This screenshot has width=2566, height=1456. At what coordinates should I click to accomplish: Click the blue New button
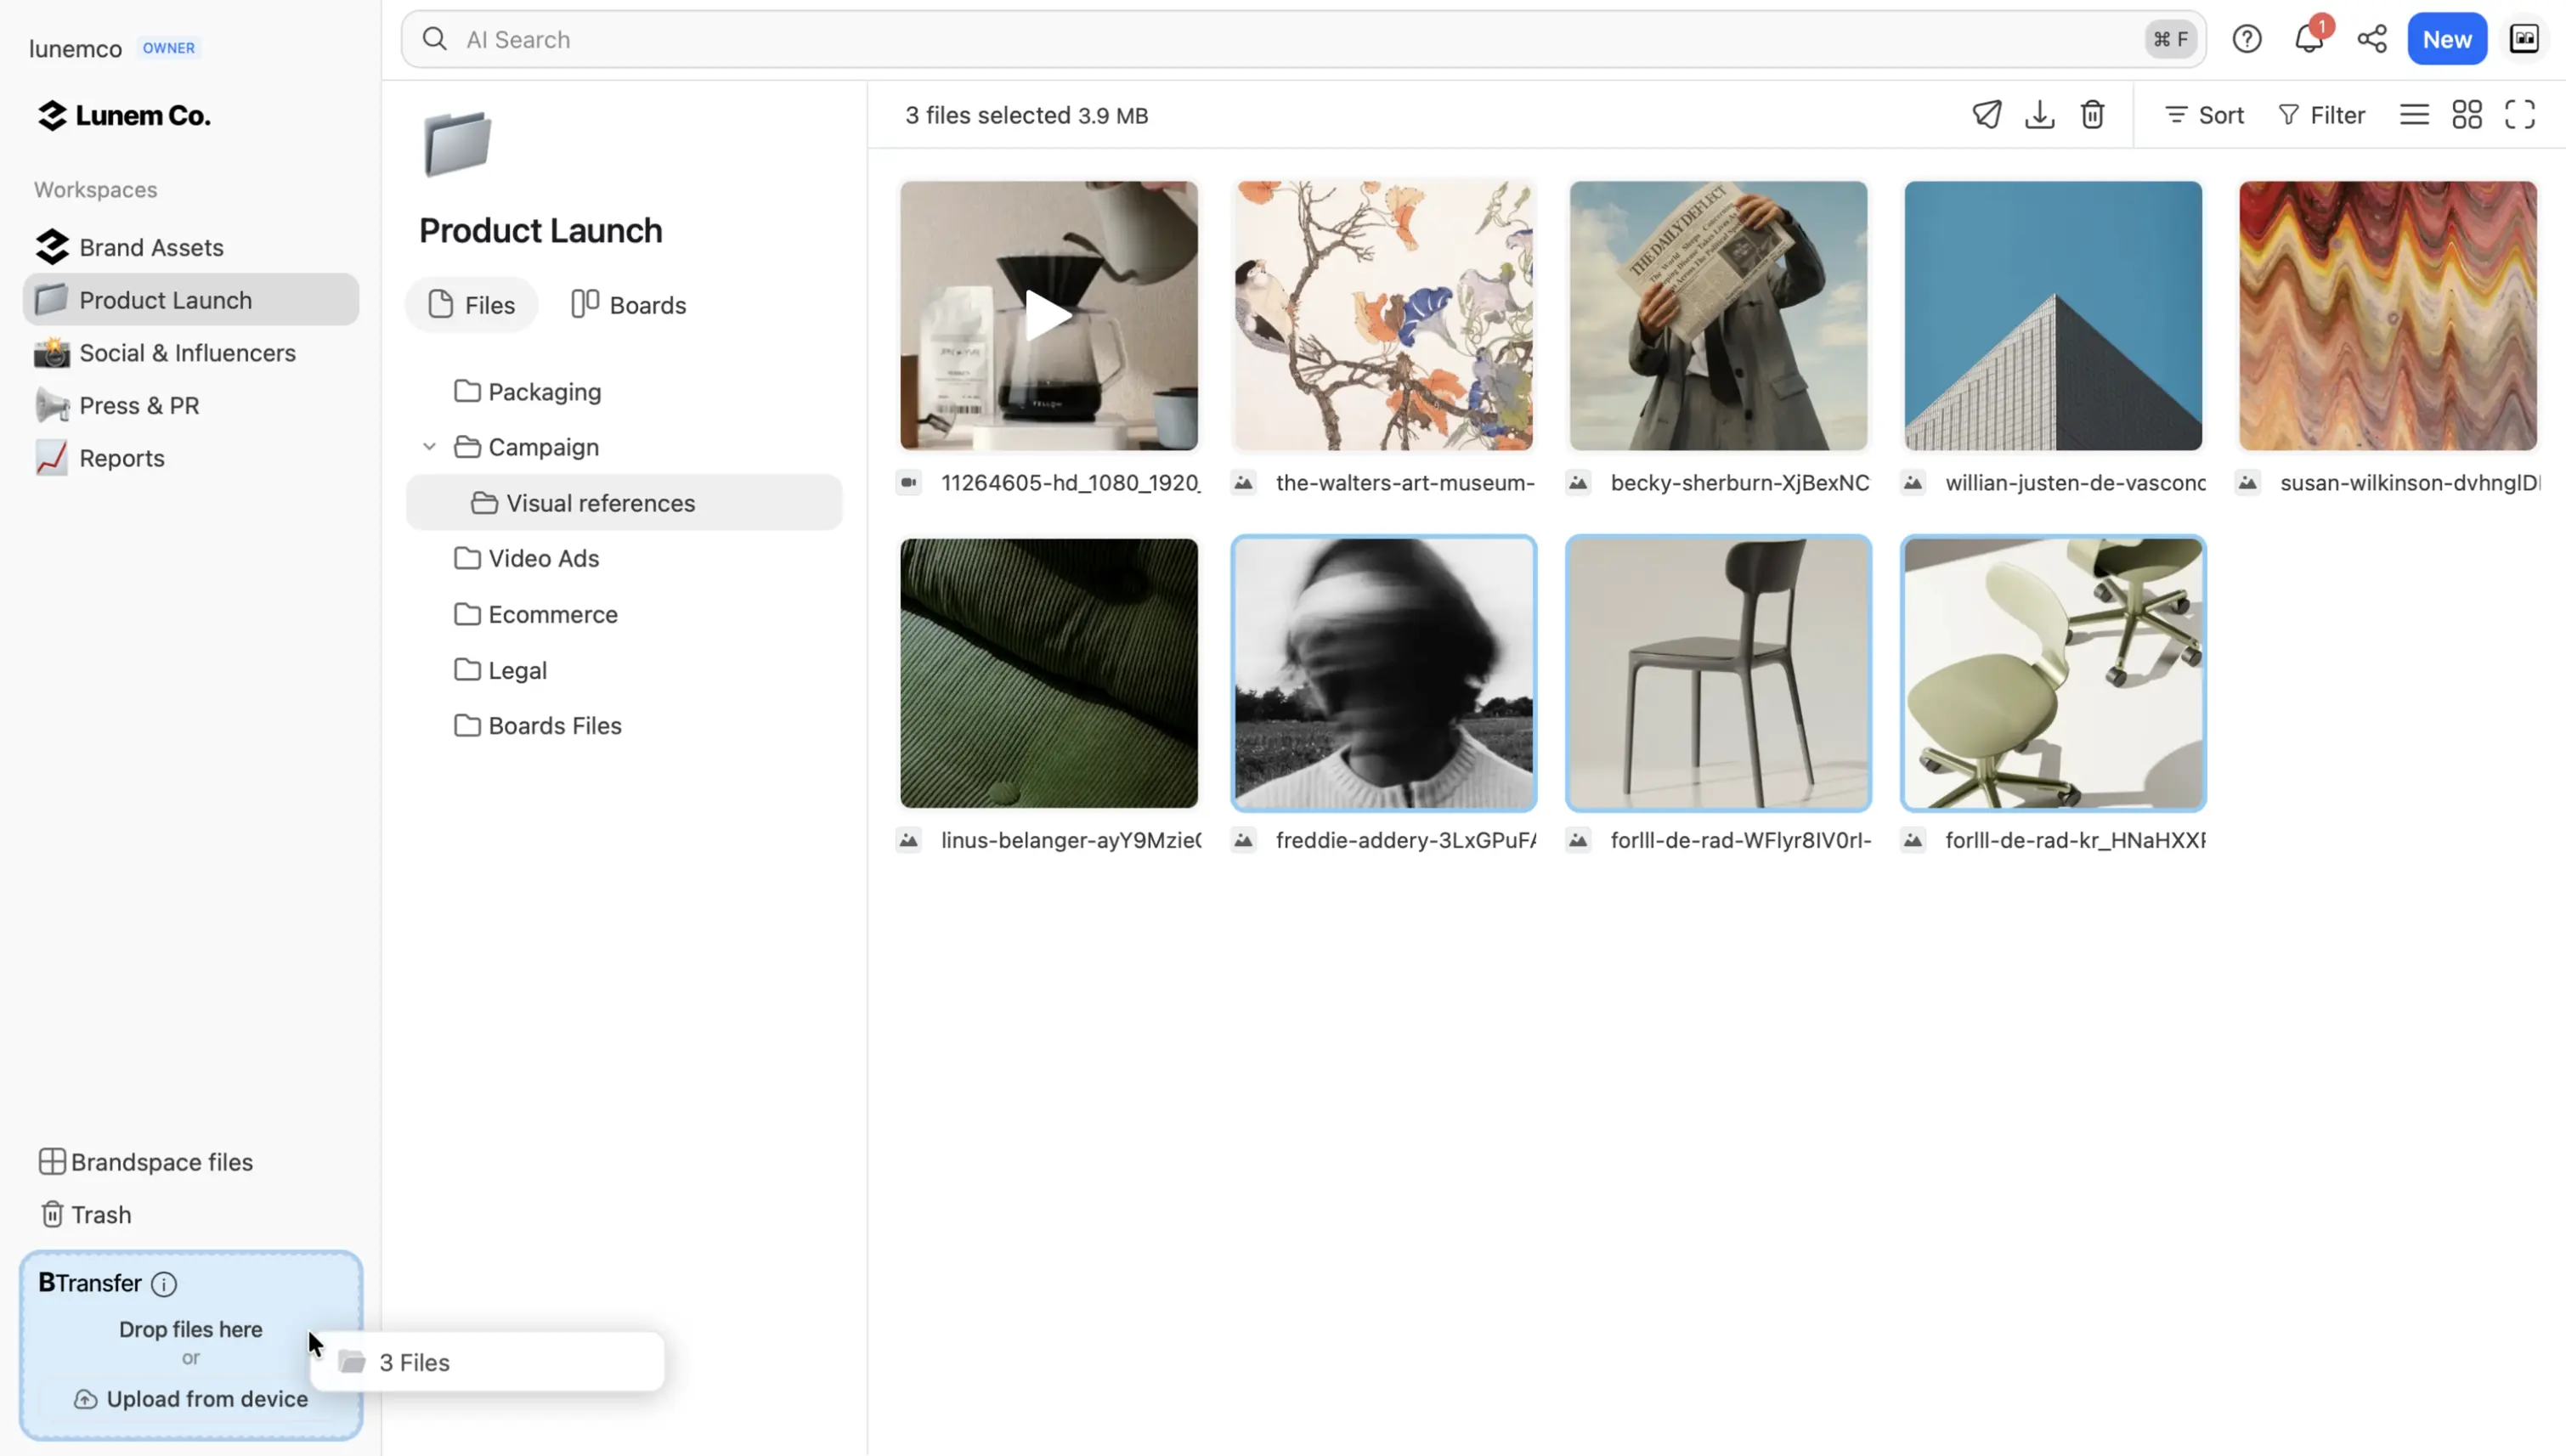pyautogui.click(x=2446, y=39)
